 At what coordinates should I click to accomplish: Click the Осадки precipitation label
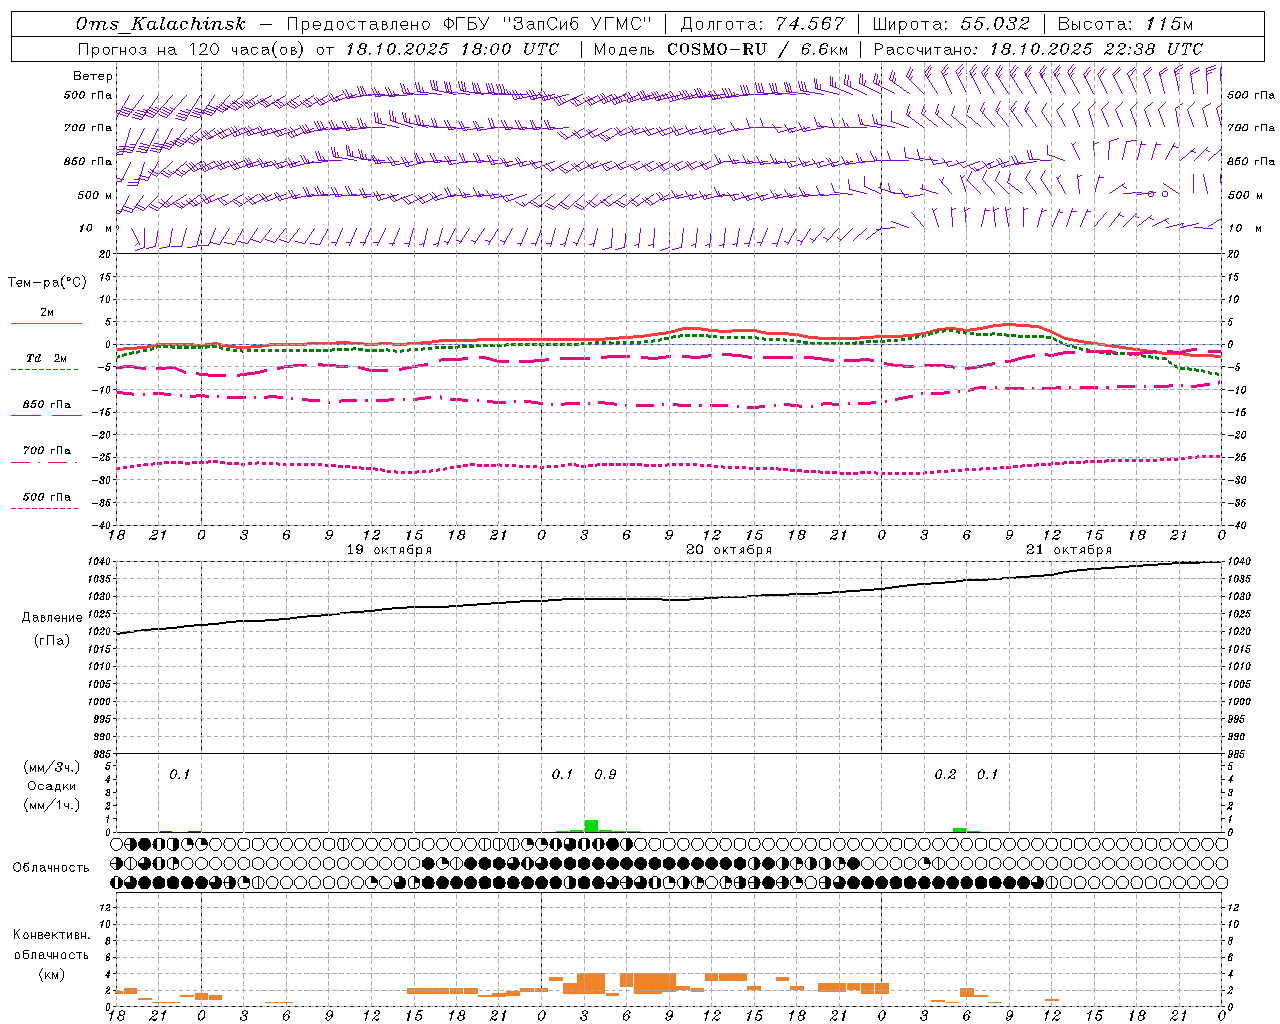(x=51, y=786)
